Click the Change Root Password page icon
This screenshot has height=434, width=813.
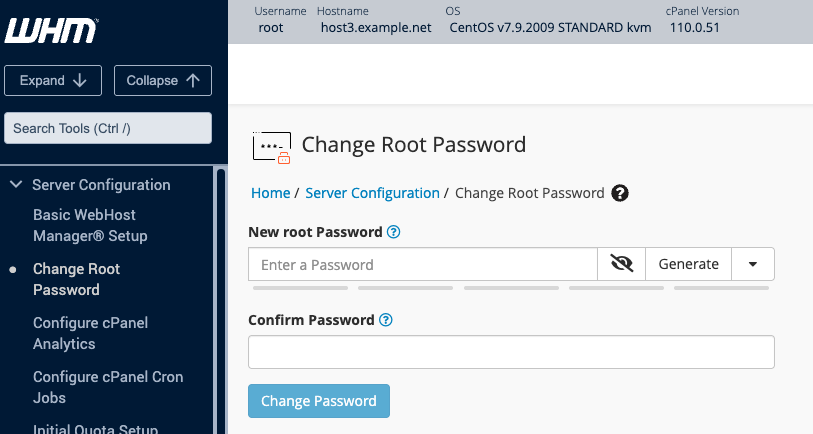coord(271,146)
